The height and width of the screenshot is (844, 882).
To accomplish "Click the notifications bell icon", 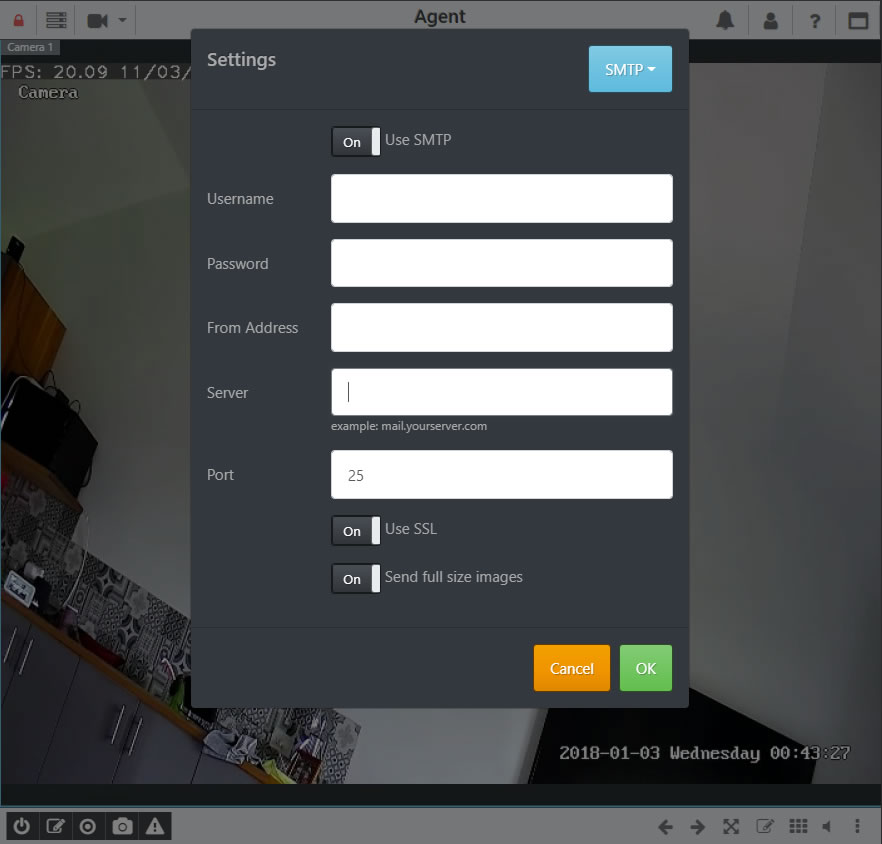I will 725,20.
